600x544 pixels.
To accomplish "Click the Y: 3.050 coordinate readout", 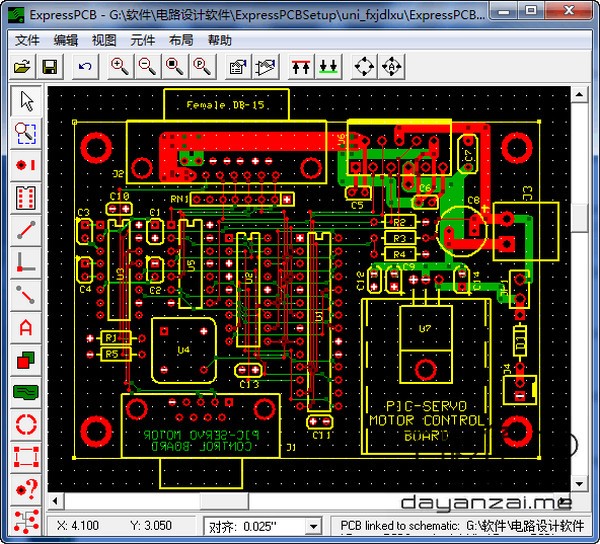I will [x=151, y=526].
